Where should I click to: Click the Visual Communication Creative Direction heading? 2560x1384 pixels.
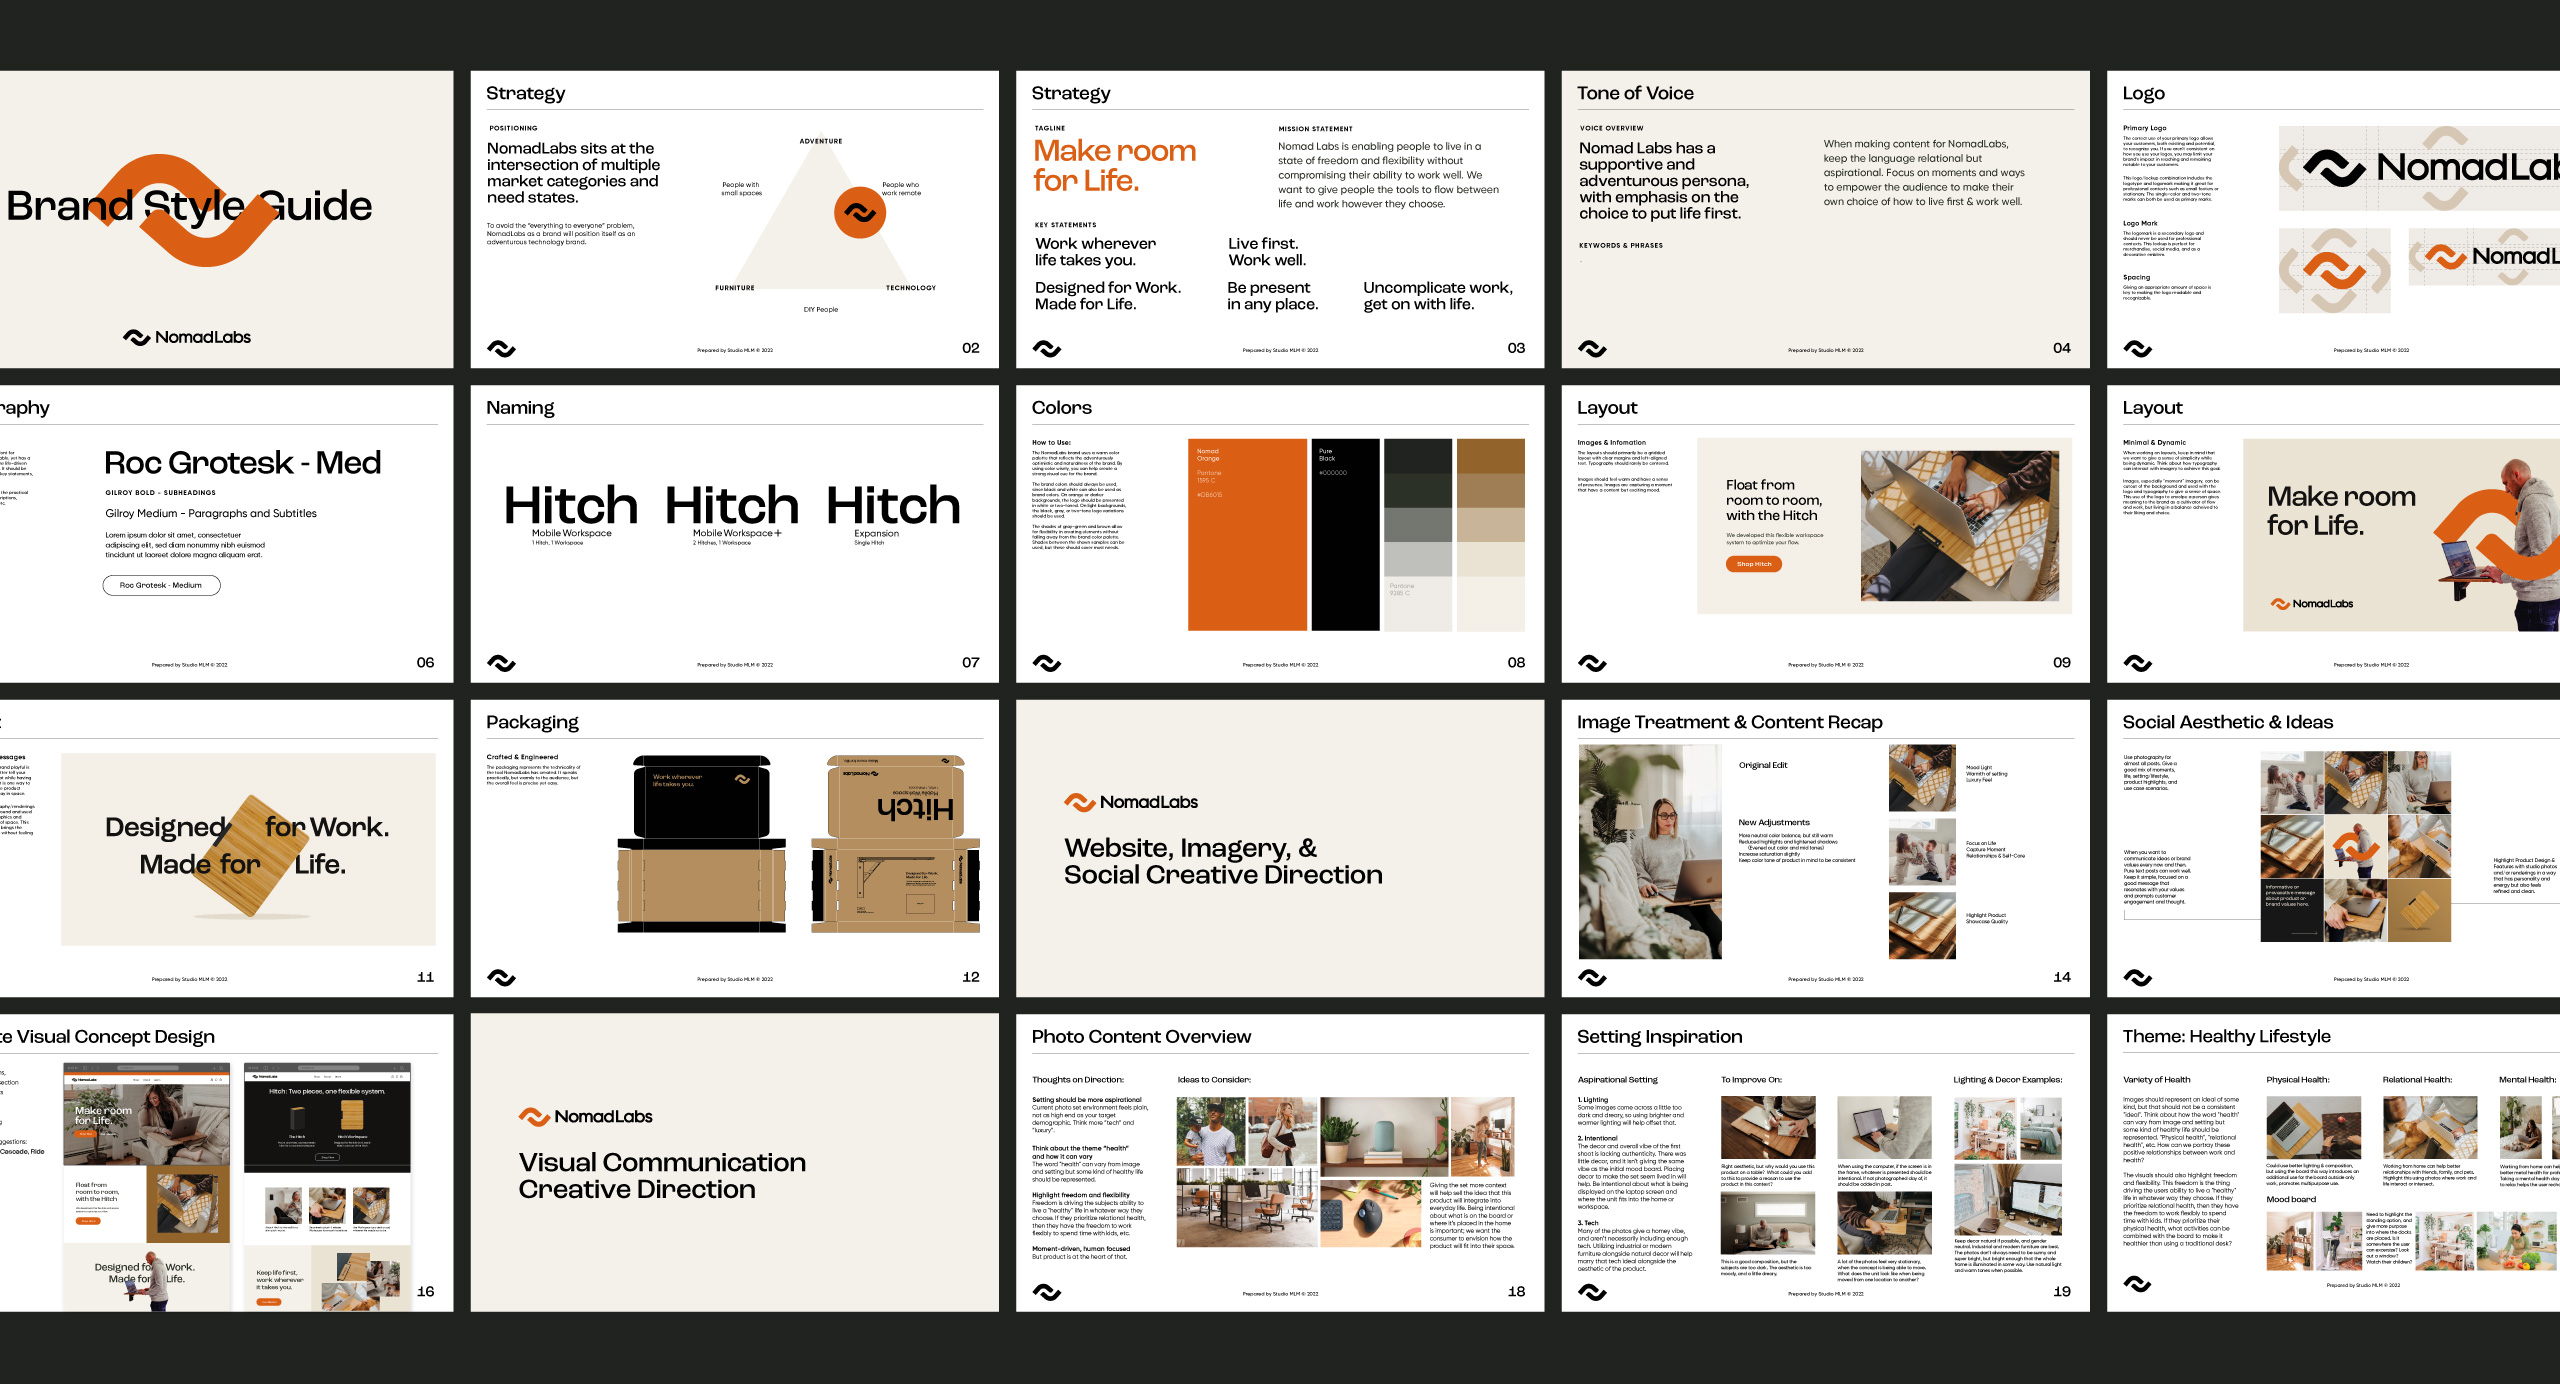tap(662, 1176)
